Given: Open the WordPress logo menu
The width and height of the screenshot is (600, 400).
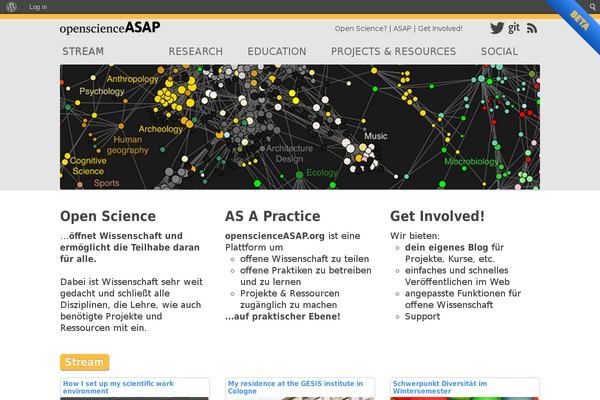Looking at the screenshot, I should coord(11,7).
